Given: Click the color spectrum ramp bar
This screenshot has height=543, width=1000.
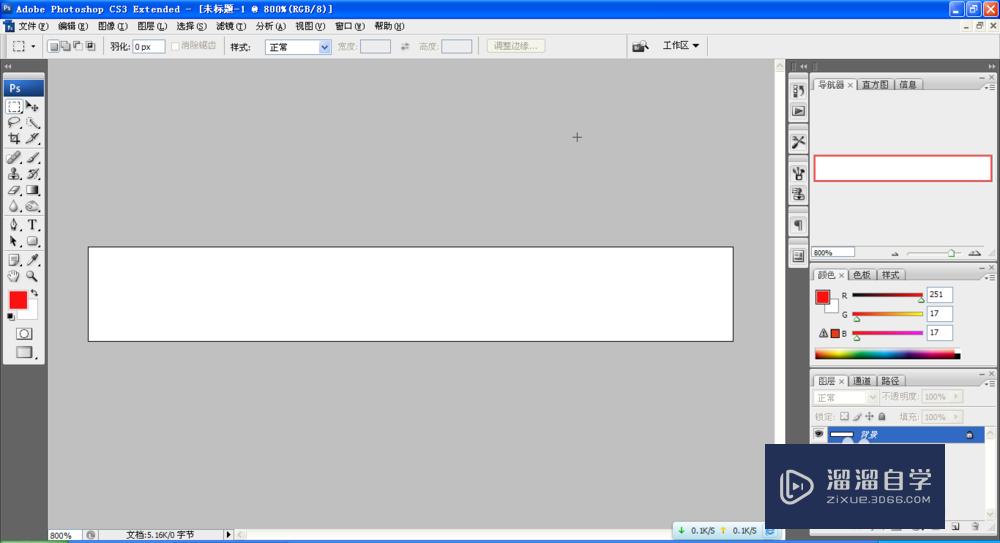Looking at the screenshot, I should pos(887,354).
